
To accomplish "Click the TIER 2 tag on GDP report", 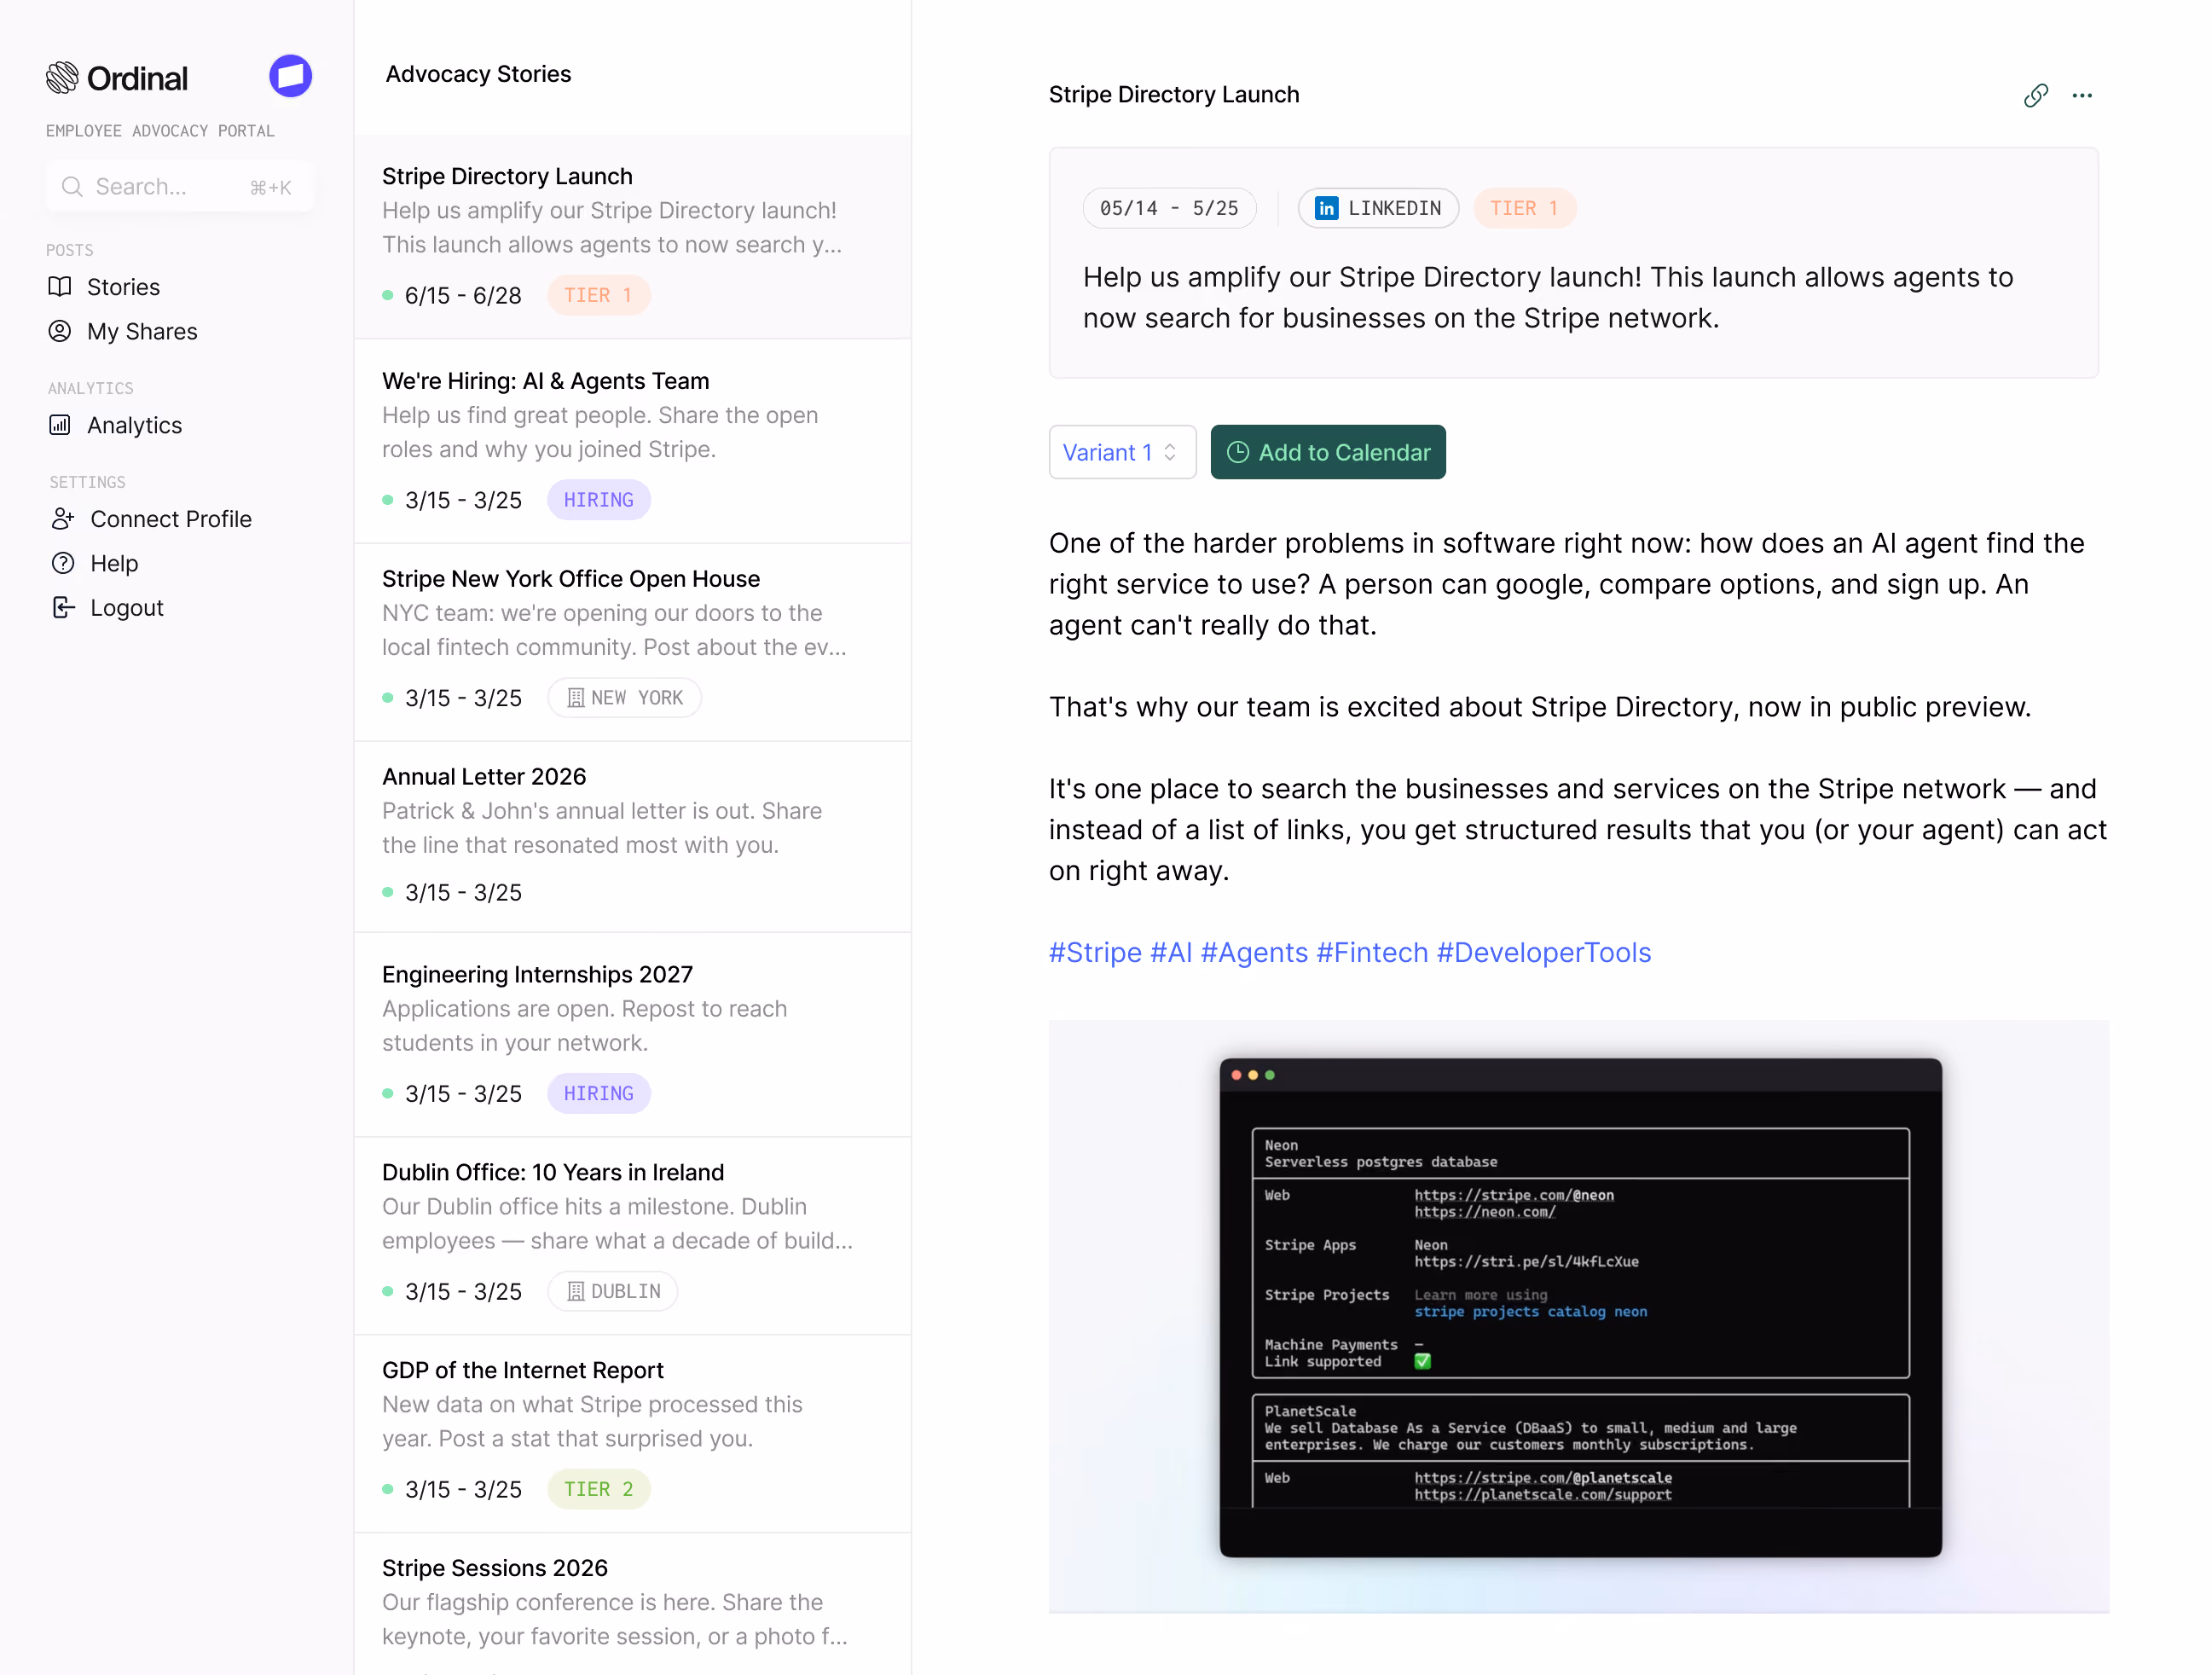I will pos(598,1489).
